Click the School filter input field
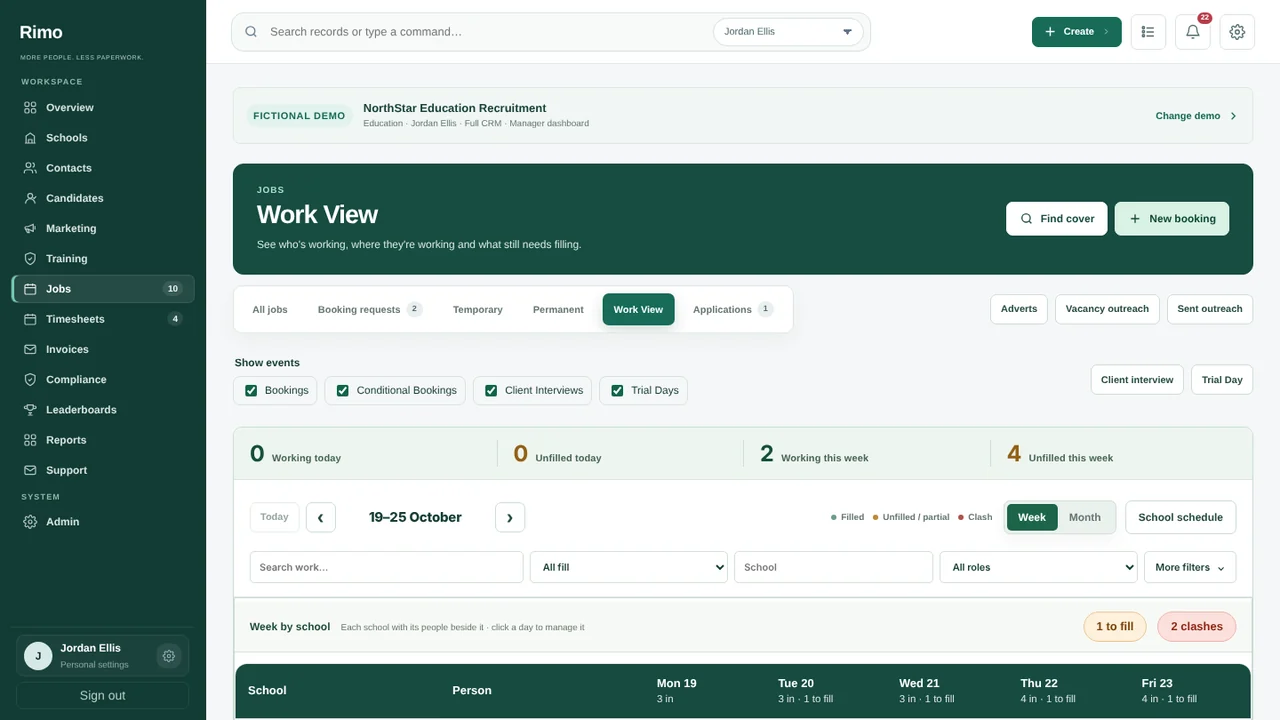 [x=834, y=567]
